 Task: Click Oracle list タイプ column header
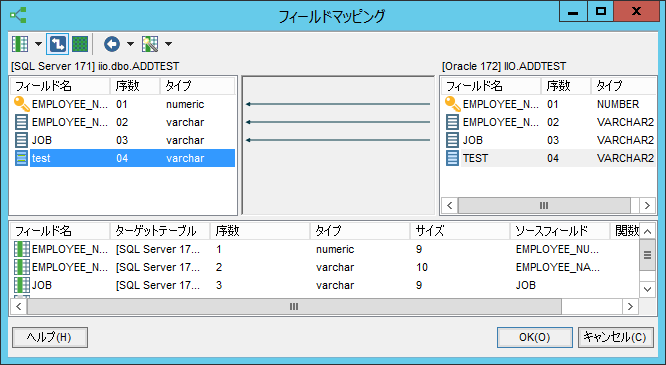(x=624, y=86)
